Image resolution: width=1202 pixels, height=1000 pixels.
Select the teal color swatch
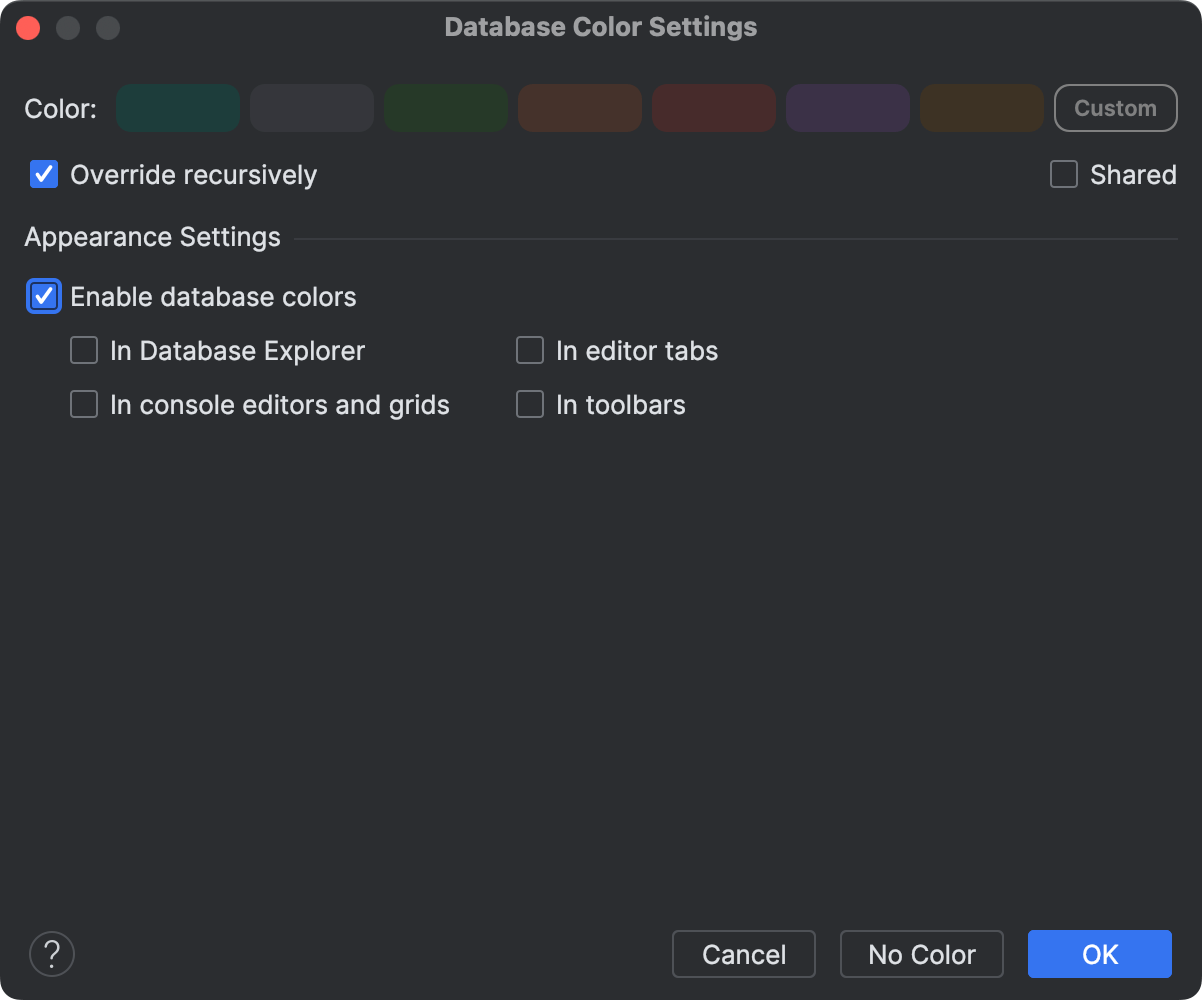point(177,108)
